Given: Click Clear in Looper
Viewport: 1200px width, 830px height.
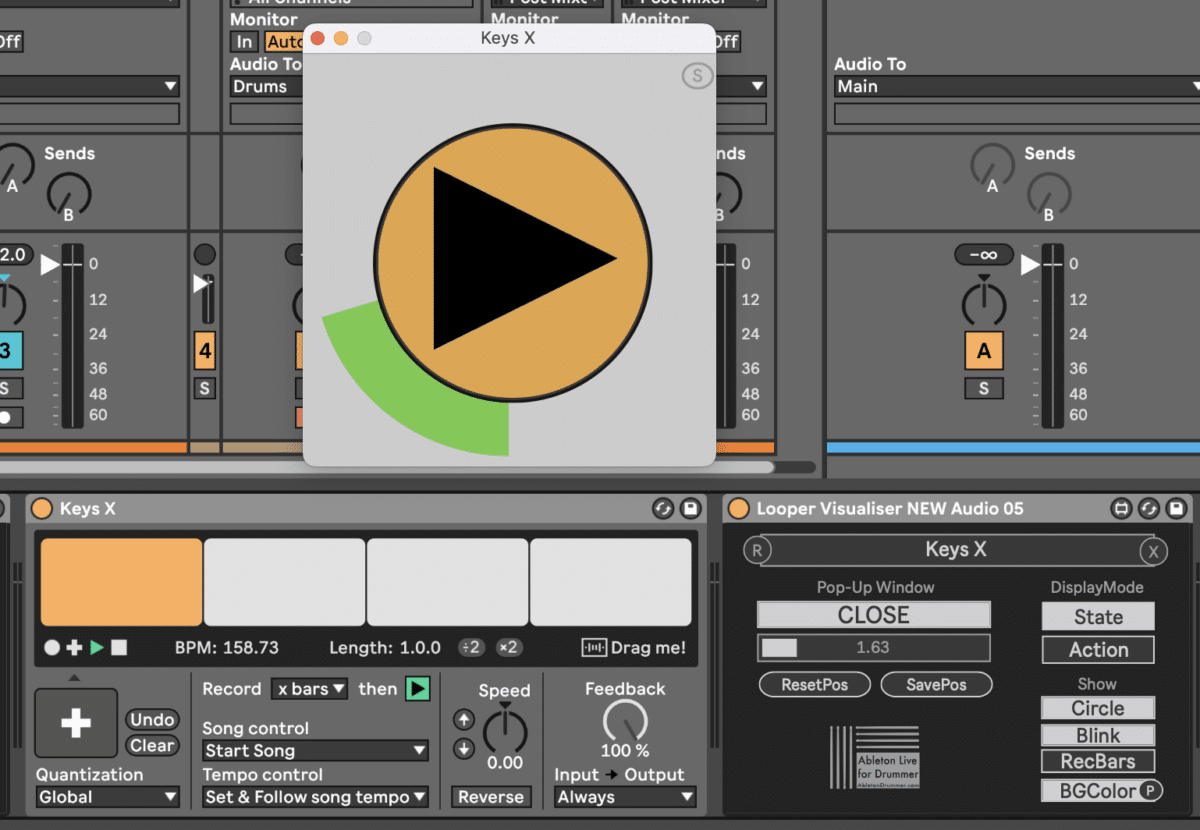Looking at the screenshot, I should tap(152, 745).
